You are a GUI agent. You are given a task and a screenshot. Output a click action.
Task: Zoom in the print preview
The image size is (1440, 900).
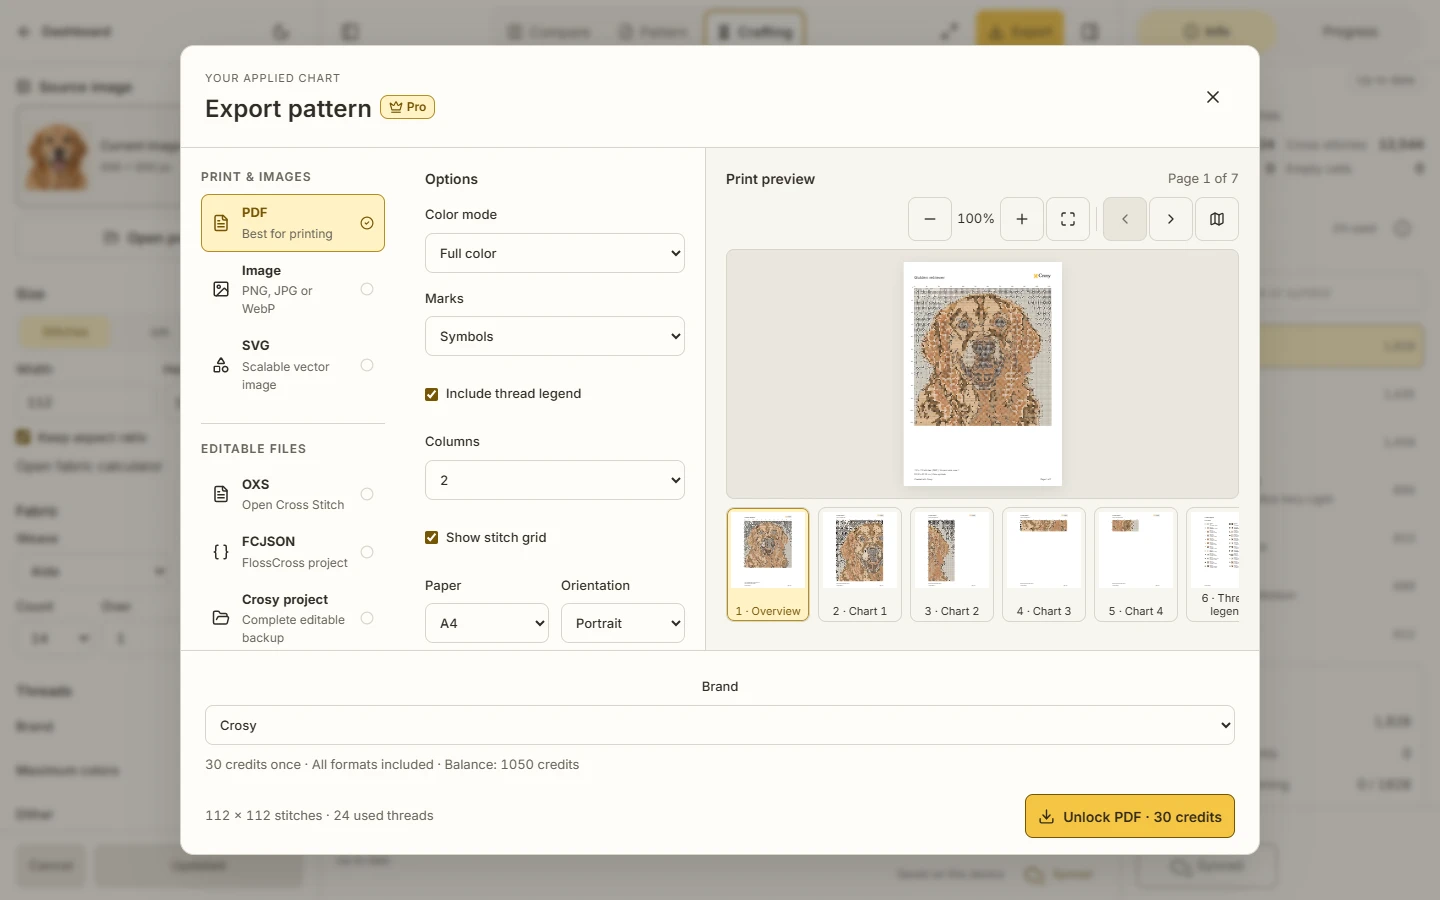coord(1022,219)
